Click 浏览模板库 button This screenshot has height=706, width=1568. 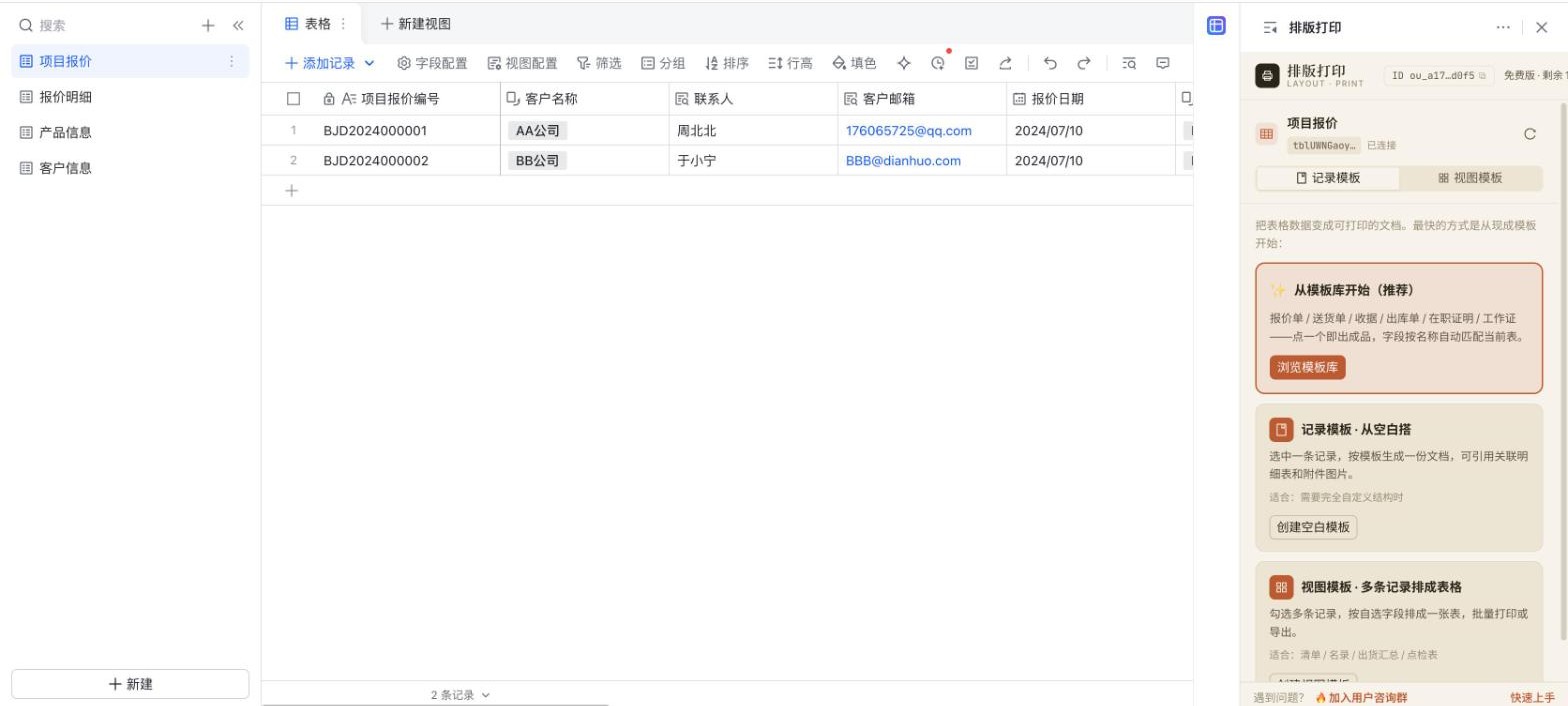point(1308,367)
